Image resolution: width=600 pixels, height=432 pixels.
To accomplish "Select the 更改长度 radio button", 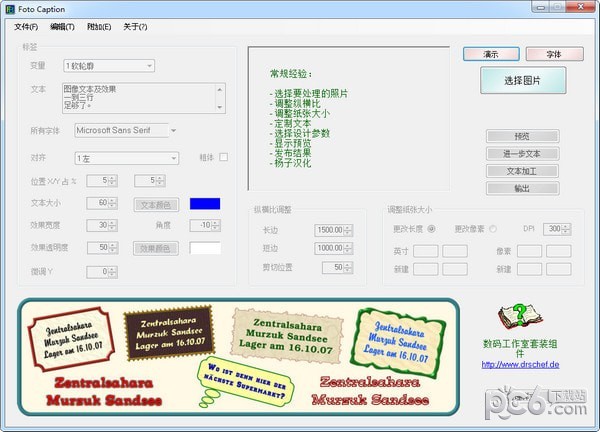I will [x=431, y=229].
